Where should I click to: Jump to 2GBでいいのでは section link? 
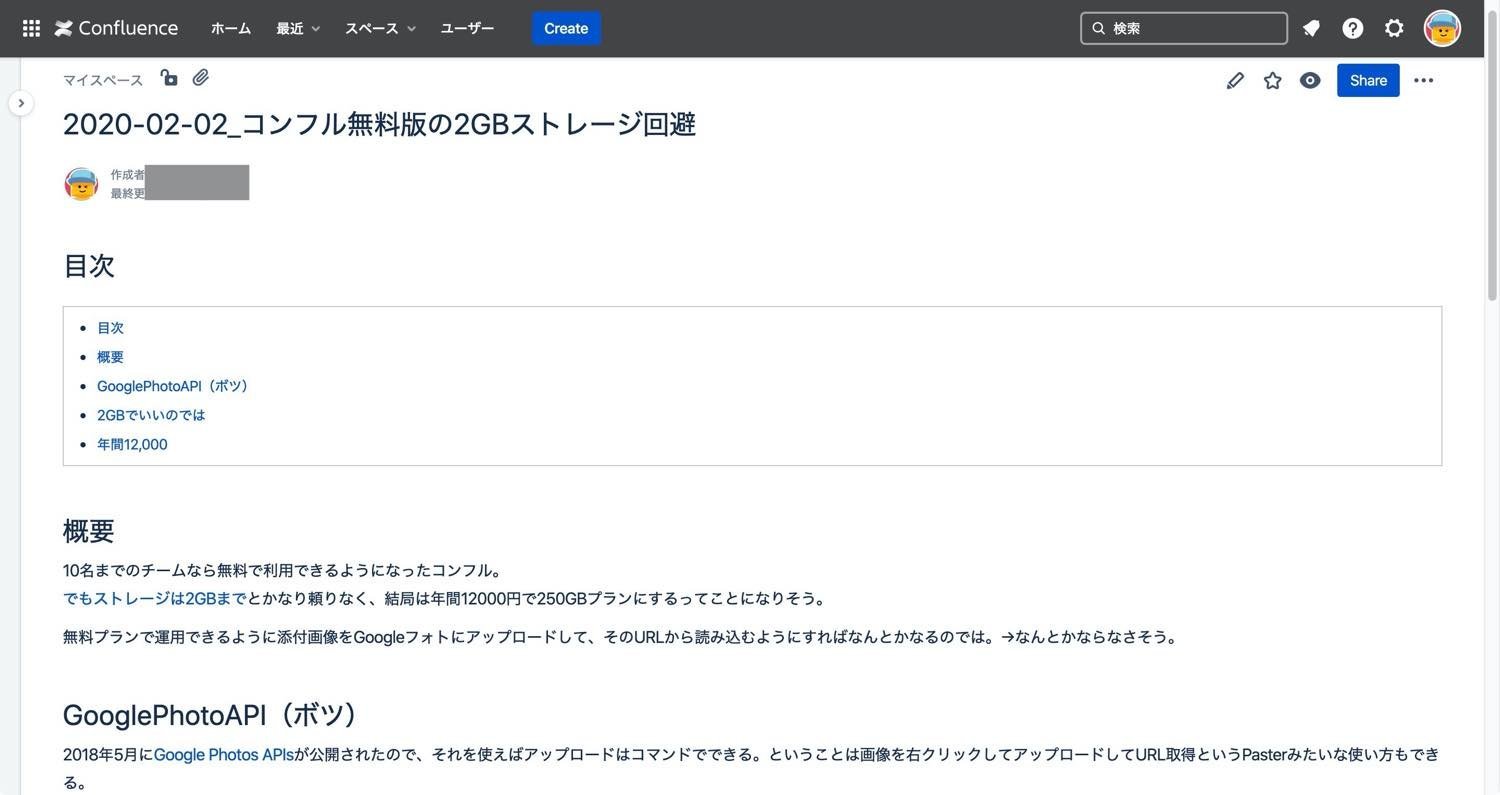click(151, 415)
